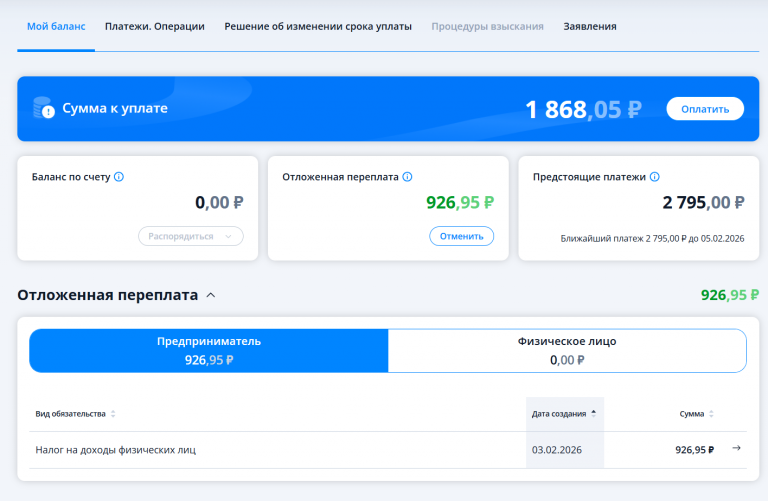Click the Налог на доходы физических лиц row text
Screen dimensions: 768x501
116,450
